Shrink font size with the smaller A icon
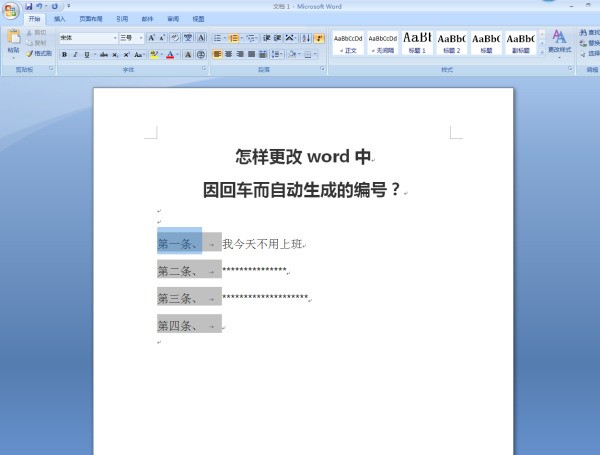Viewport: 600px width, 455px height. (162, 38)
